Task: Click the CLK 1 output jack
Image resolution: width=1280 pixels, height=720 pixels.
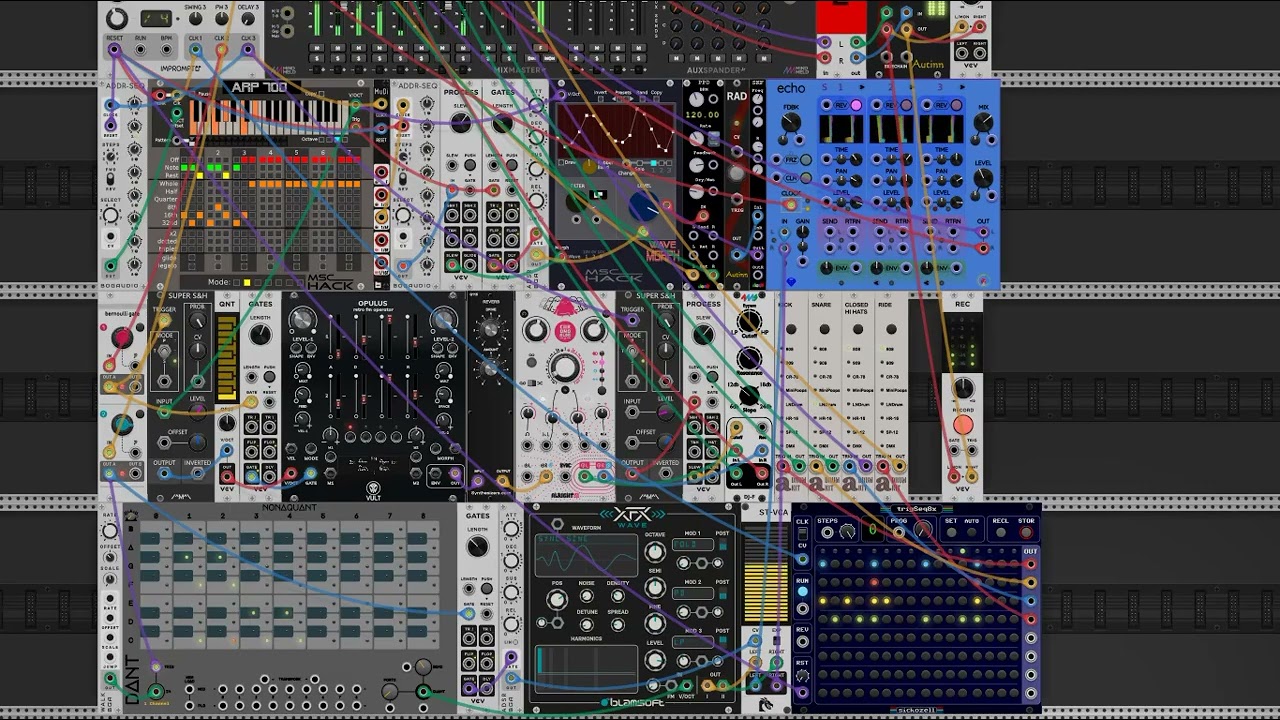Action: [196, 49]
